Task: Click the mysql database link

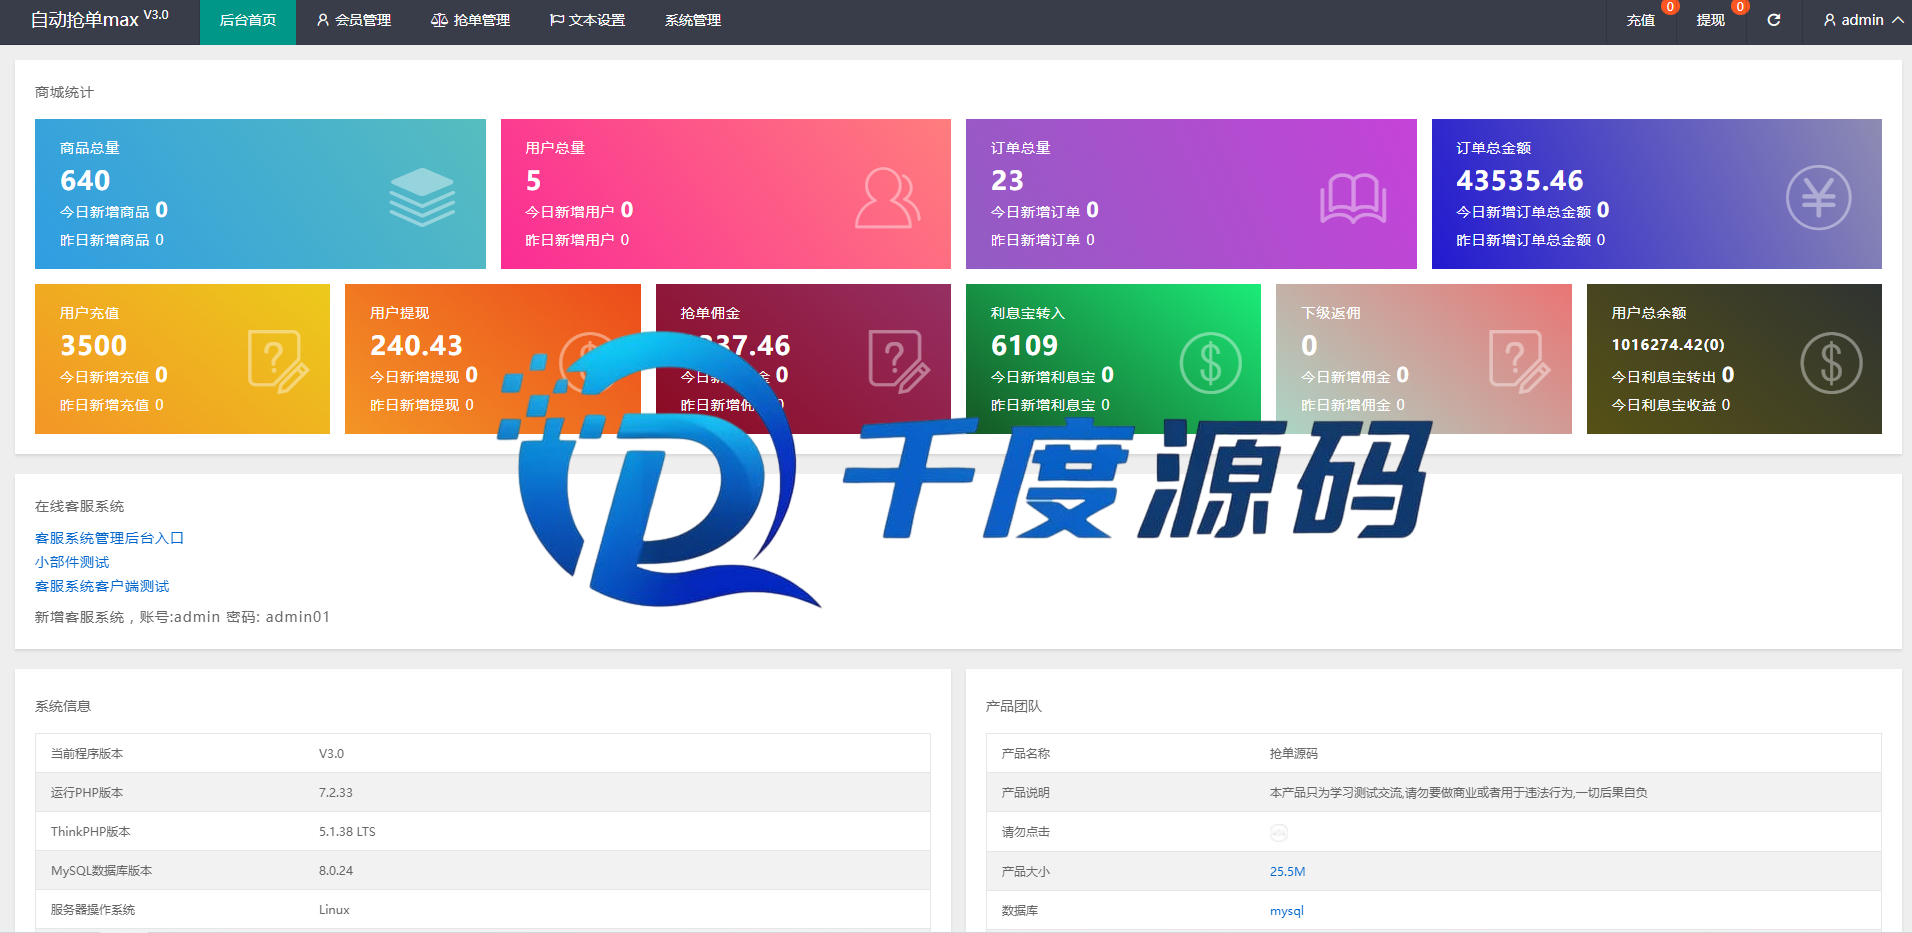Action: 1287,910
